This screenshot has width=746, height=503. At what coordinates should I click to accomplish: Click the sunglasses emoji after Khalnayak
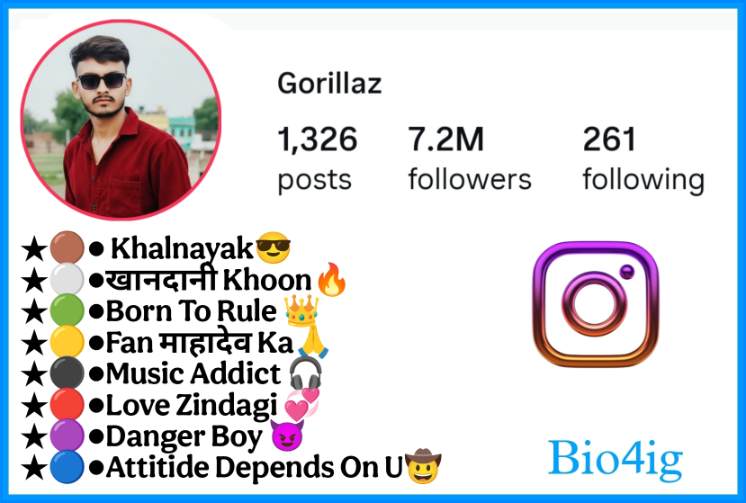[x=273, y=248]
